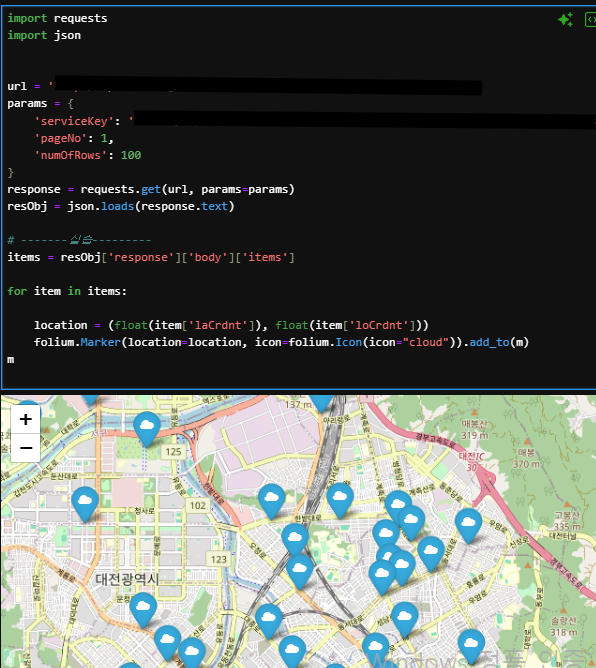Click the 'pageNo' value 1

pos(104,138)
